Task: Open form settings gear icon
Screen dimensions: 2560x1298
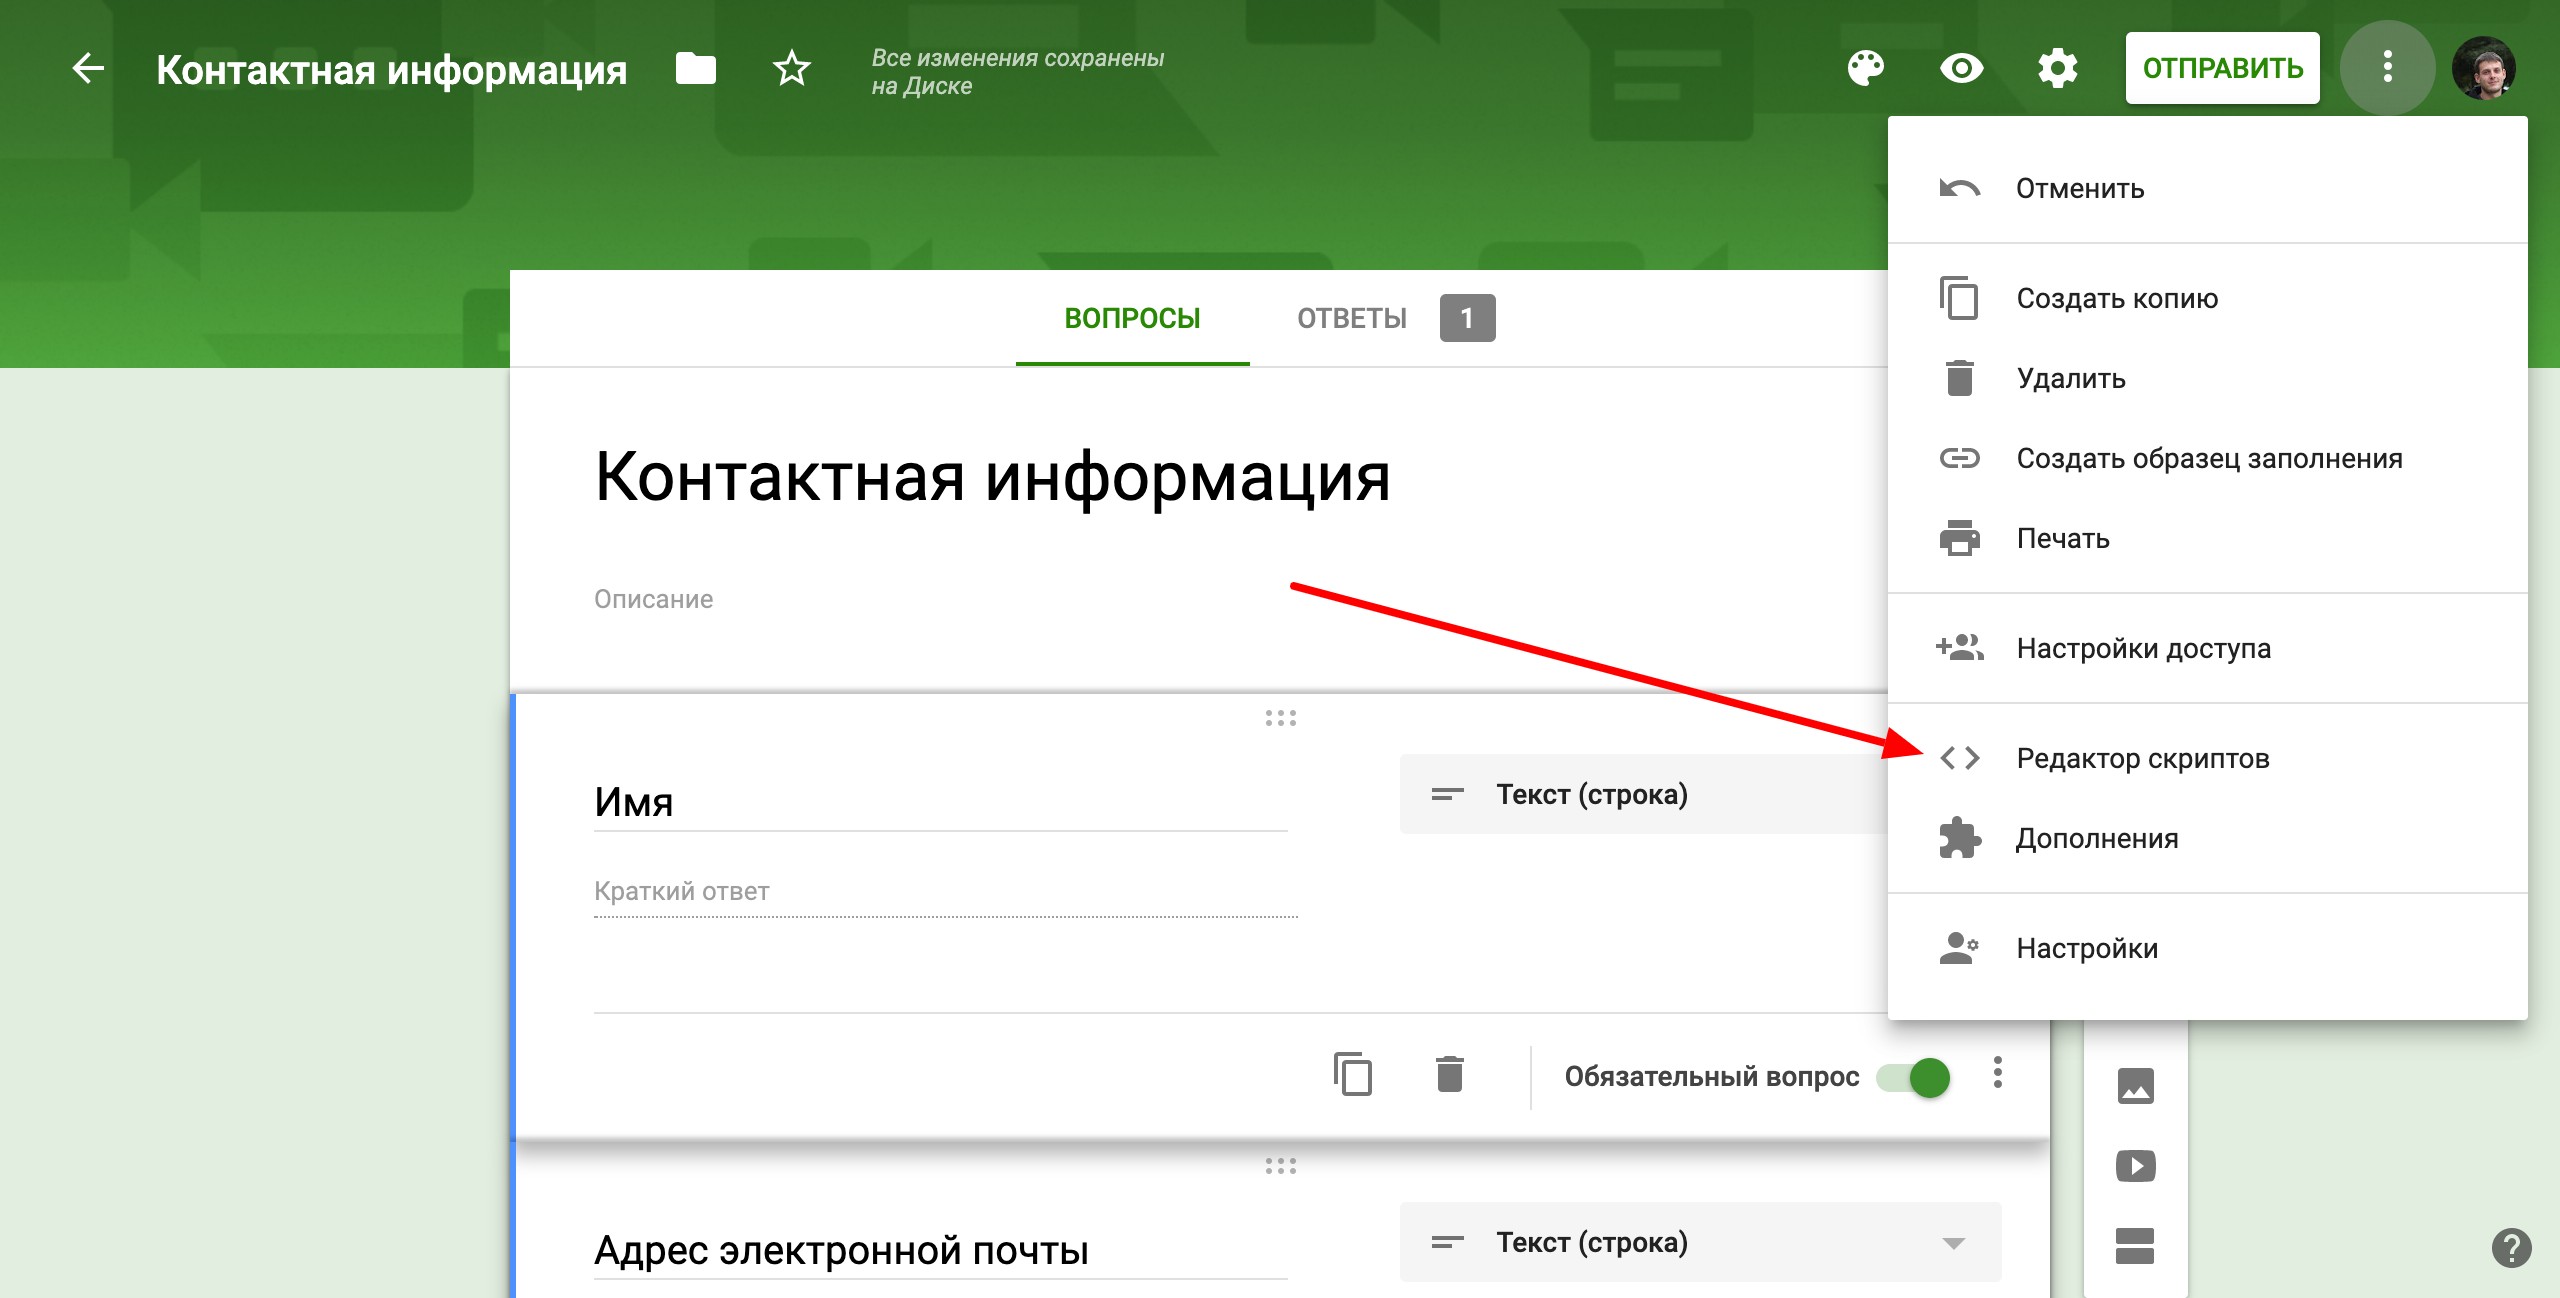Action: point(2058,69)
